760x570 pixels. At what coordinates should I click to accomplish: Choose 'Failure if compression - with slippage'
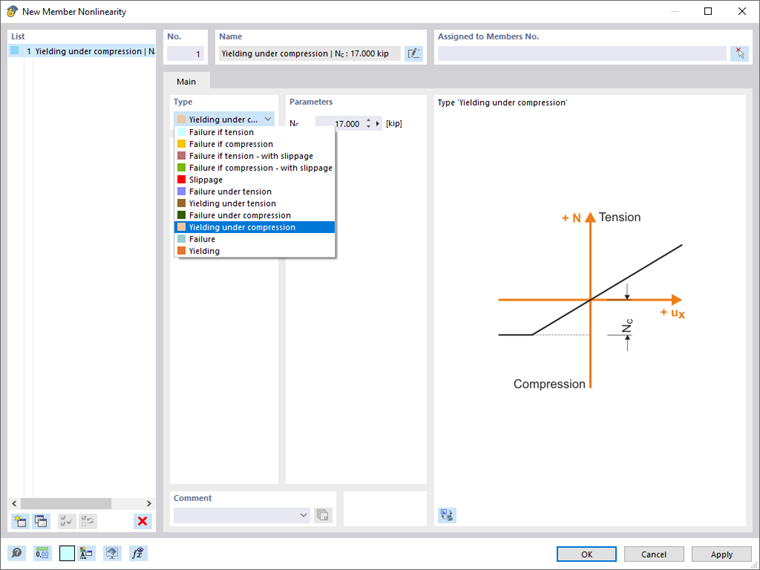[254, 168]
